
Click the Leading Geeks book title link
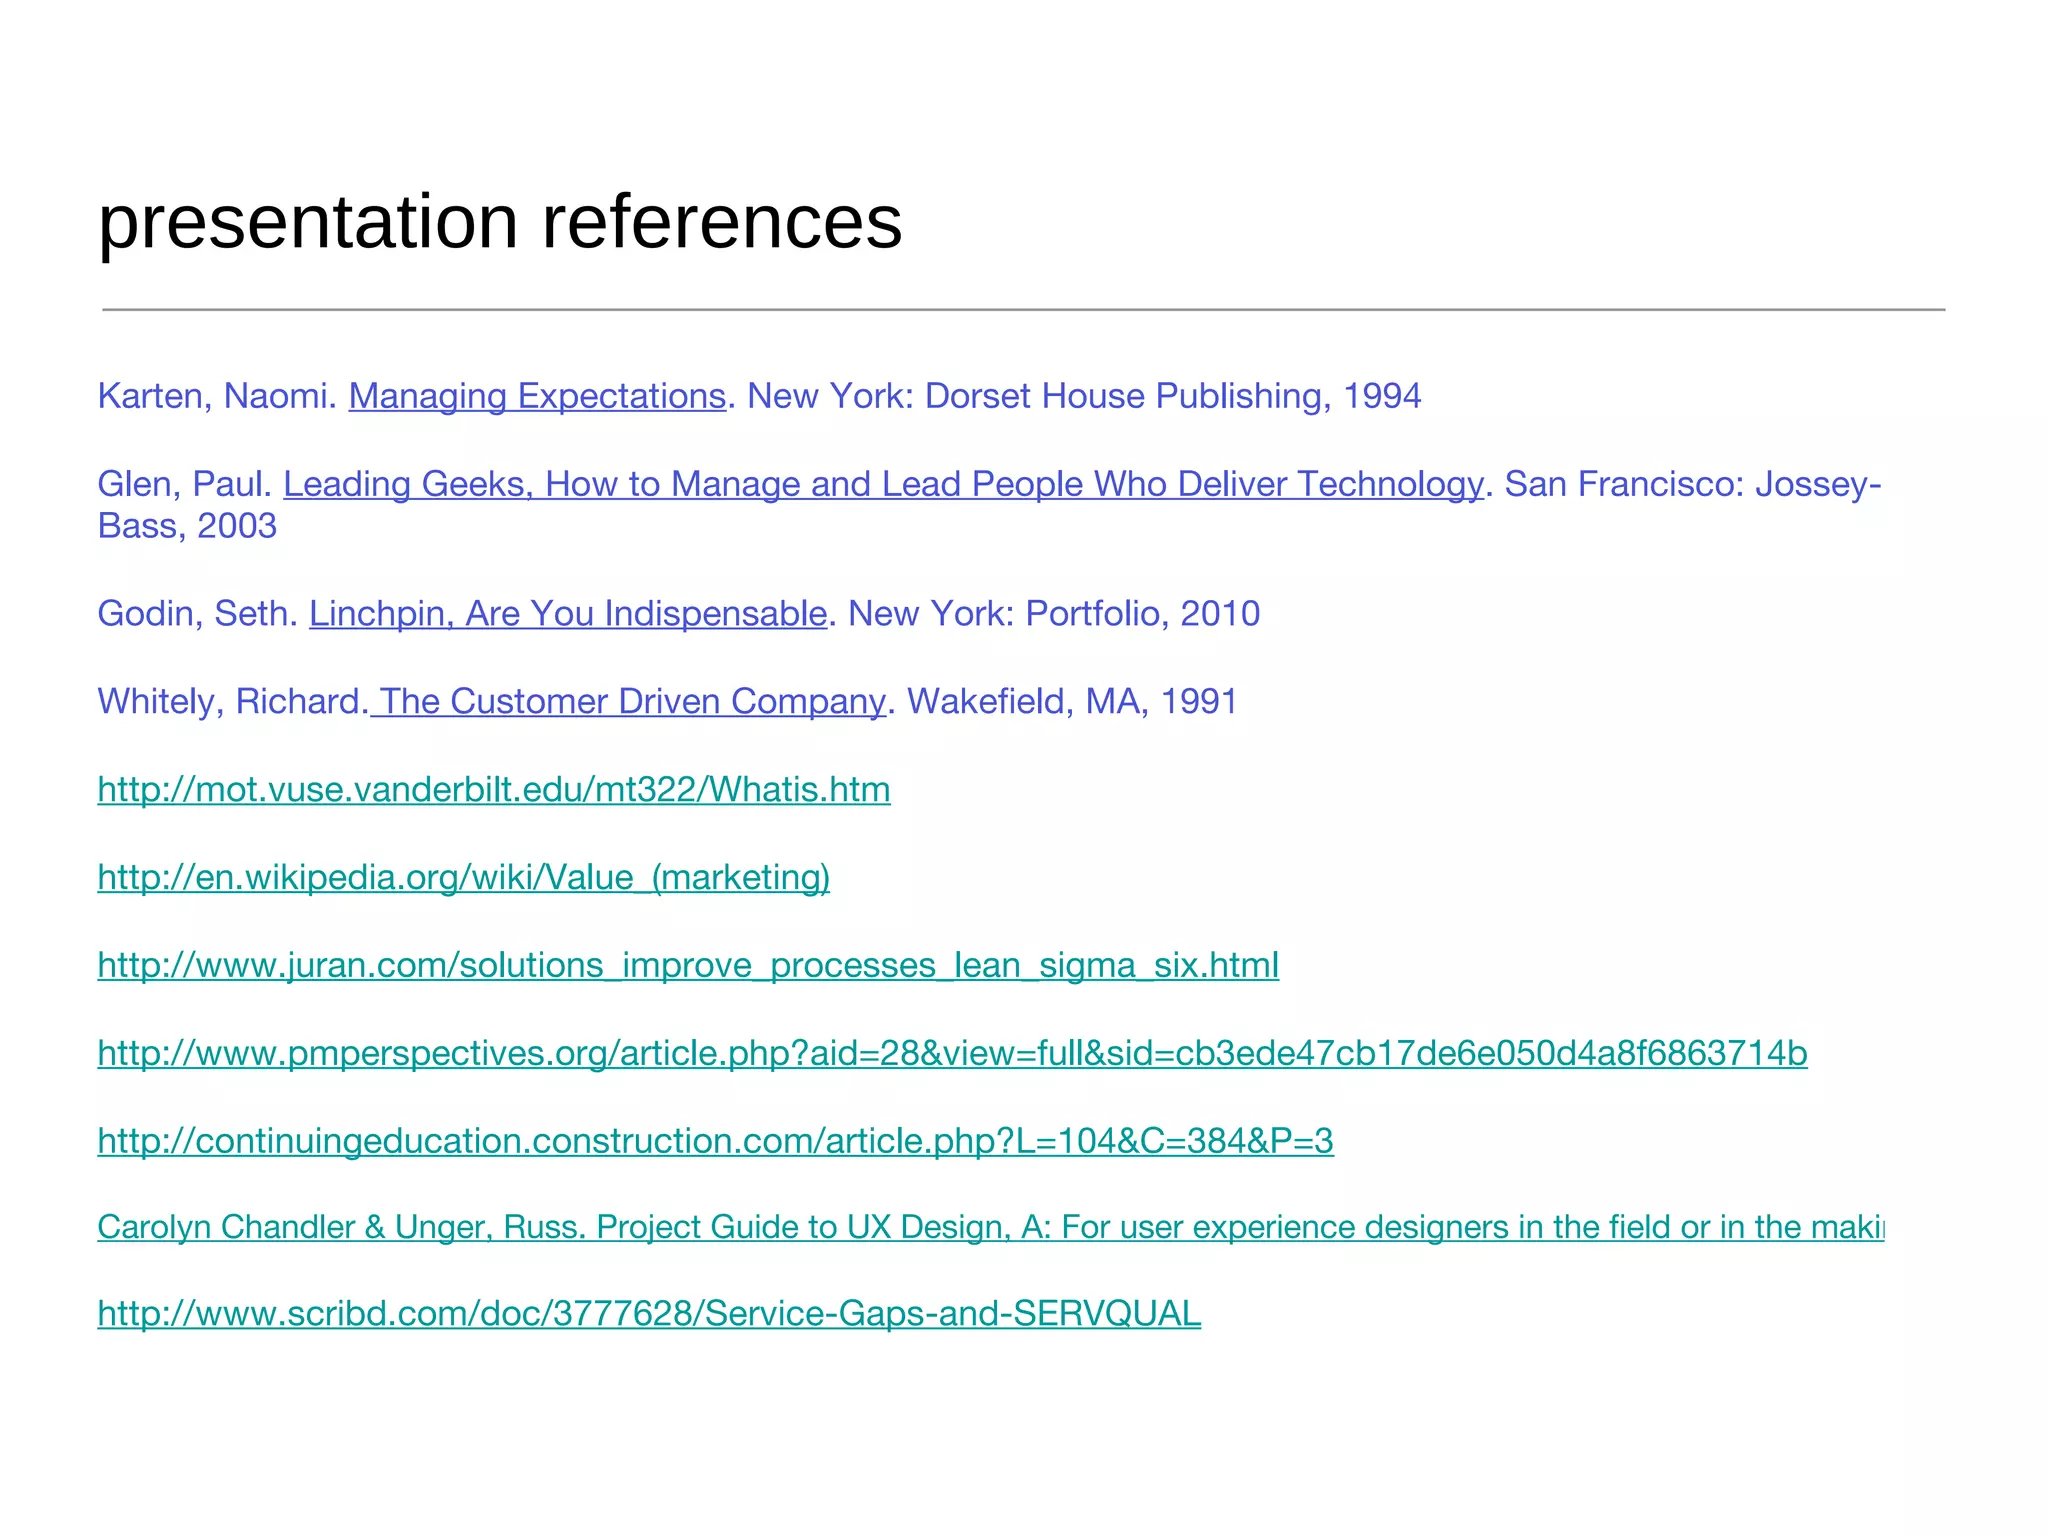point(882,484)
